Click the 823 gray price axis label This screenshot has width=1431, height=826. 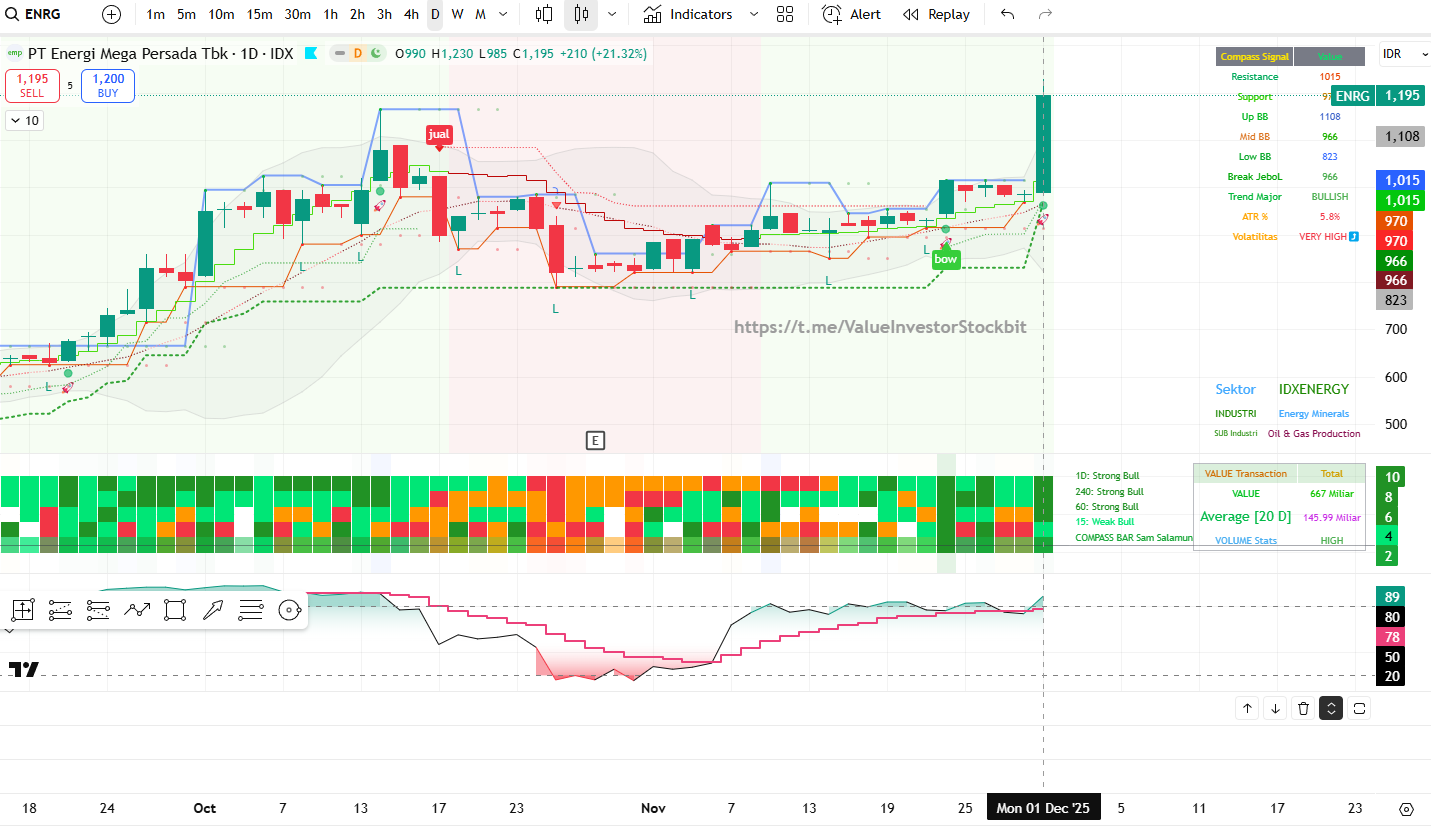pos(1396,300)
